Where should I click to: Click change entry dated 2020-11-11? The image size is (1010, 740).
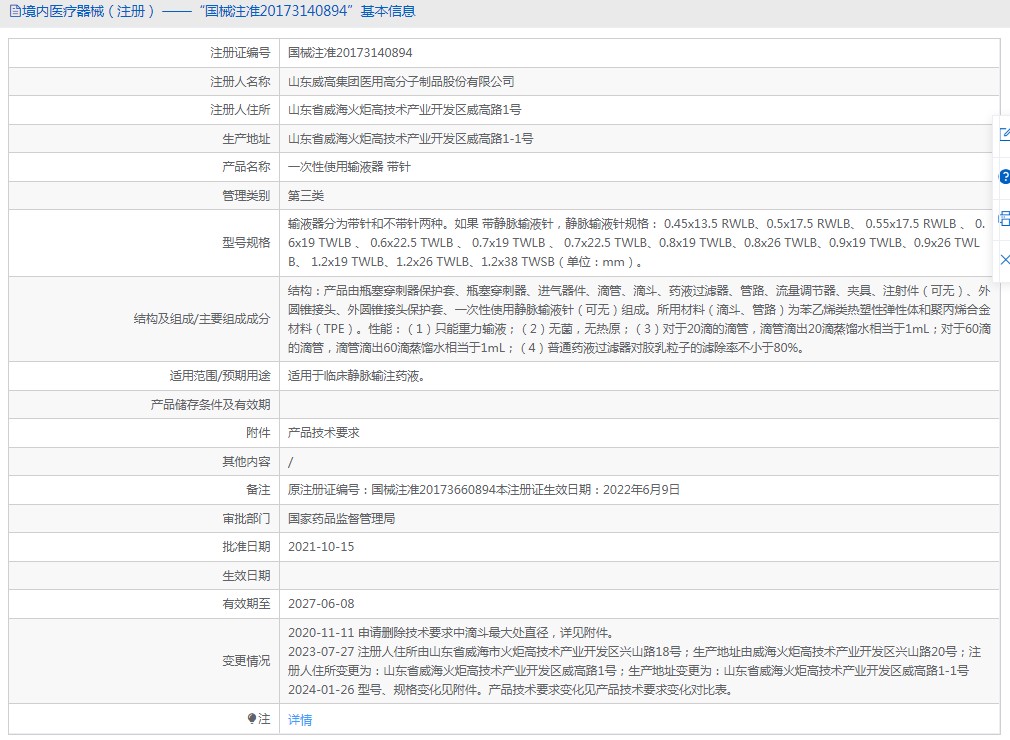[x=452, y=632]
